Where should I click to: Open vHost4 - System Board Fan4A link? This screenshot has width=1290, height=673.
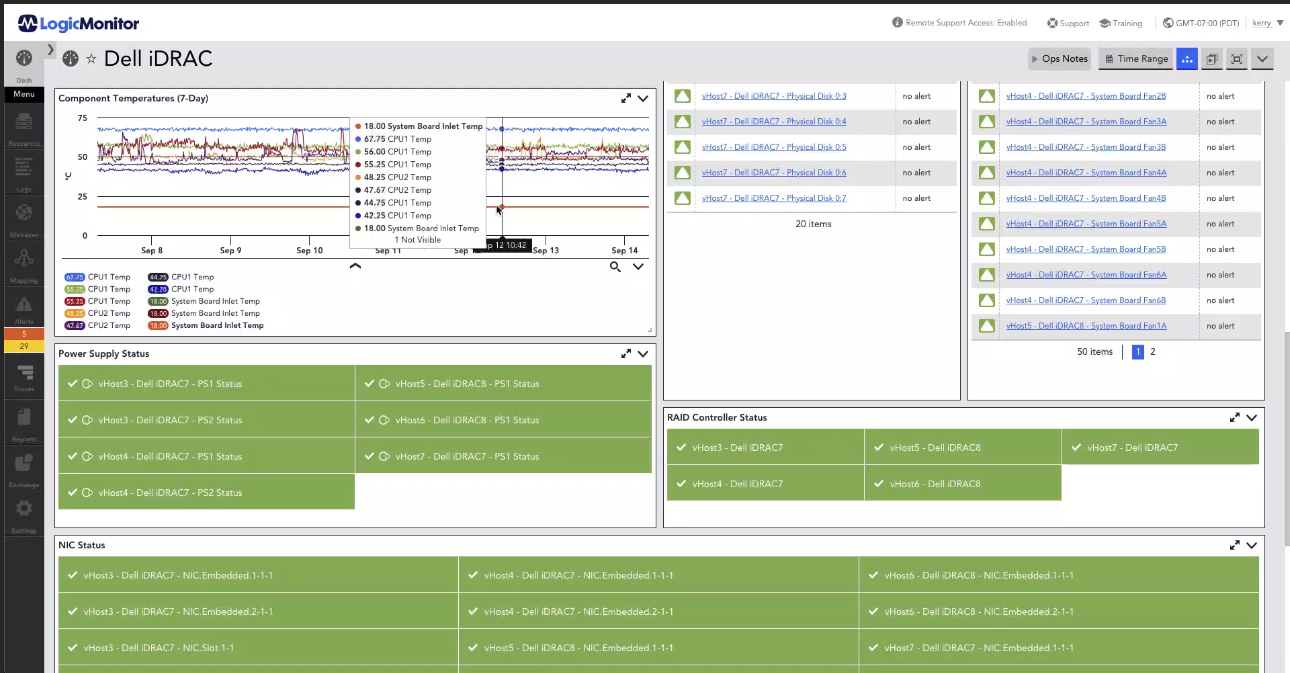tap(1086, 172)
